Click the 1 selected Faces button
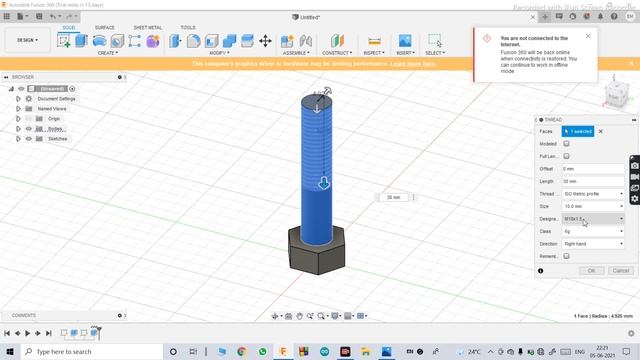The width and height of the screenshot is (640, 360). 578,131
